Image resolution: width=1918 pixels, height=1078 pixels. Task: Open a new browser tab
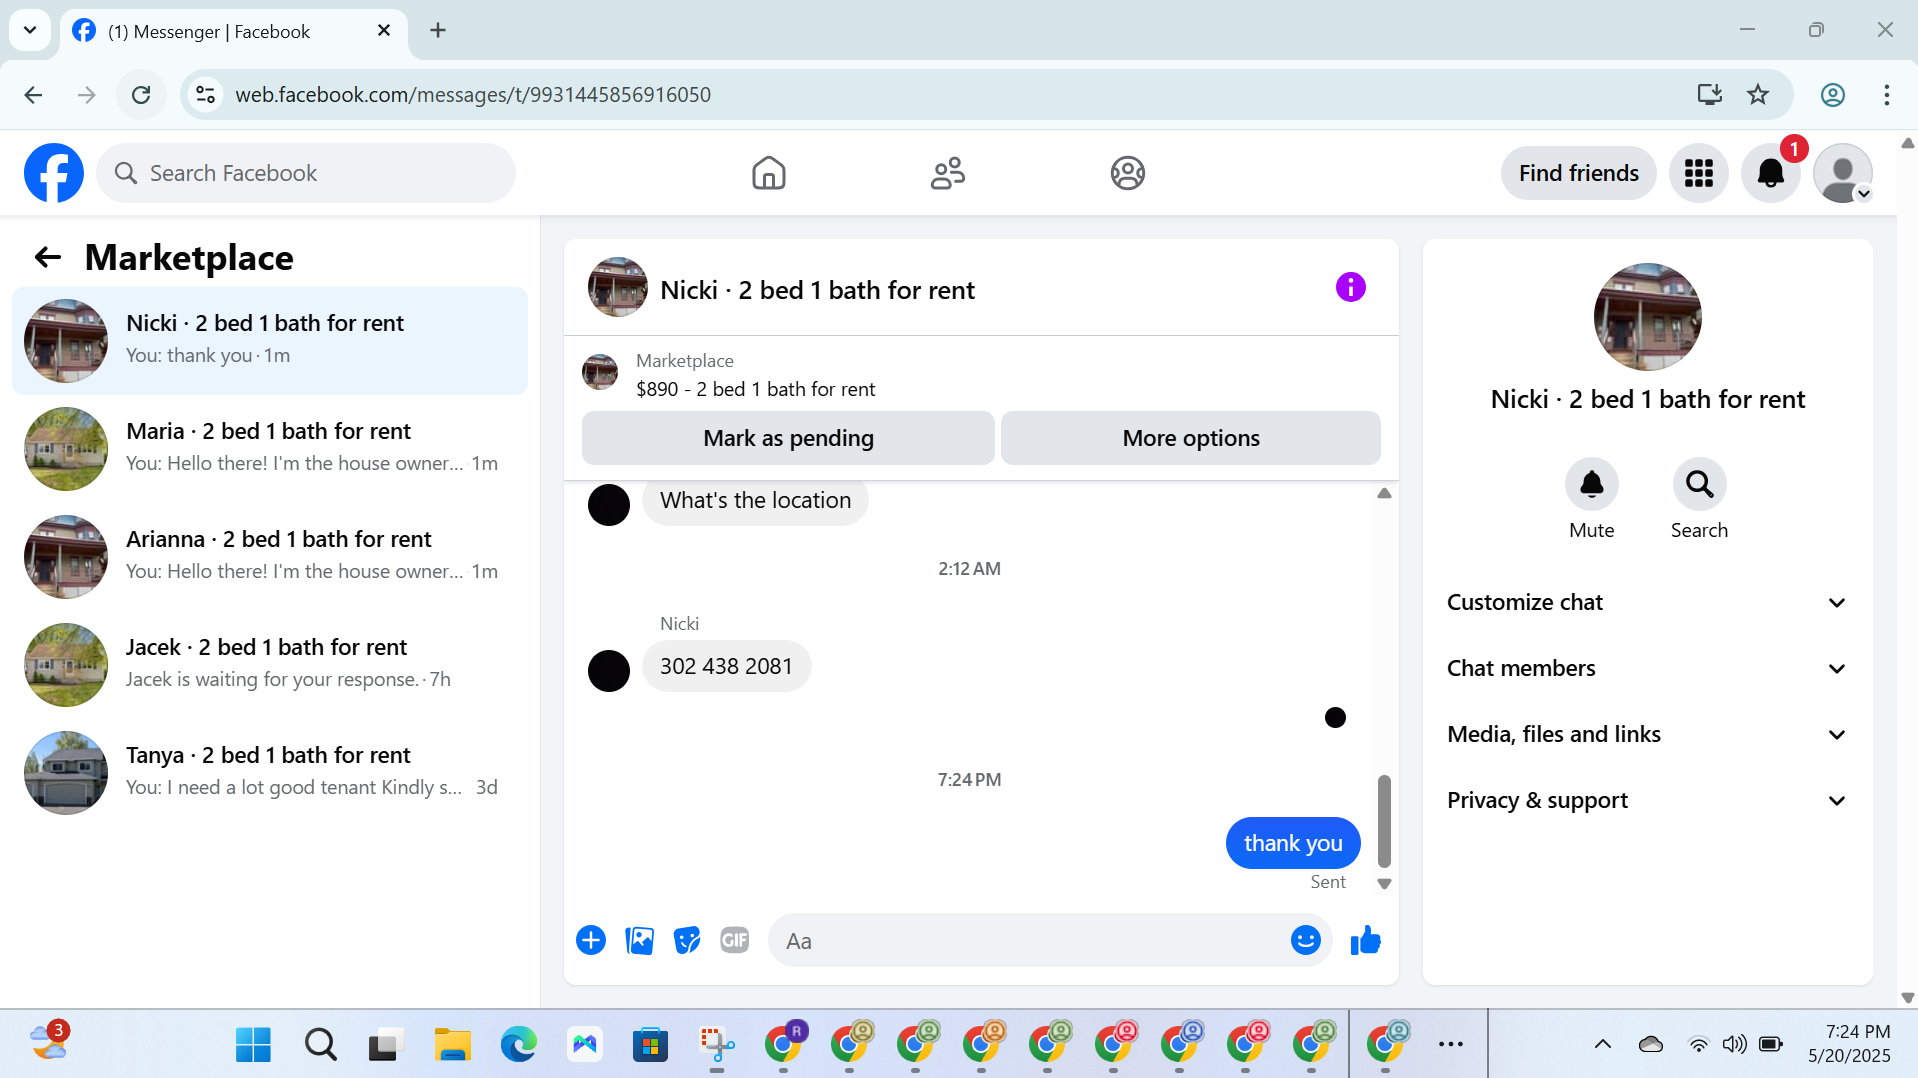click(x=437, y=31)
